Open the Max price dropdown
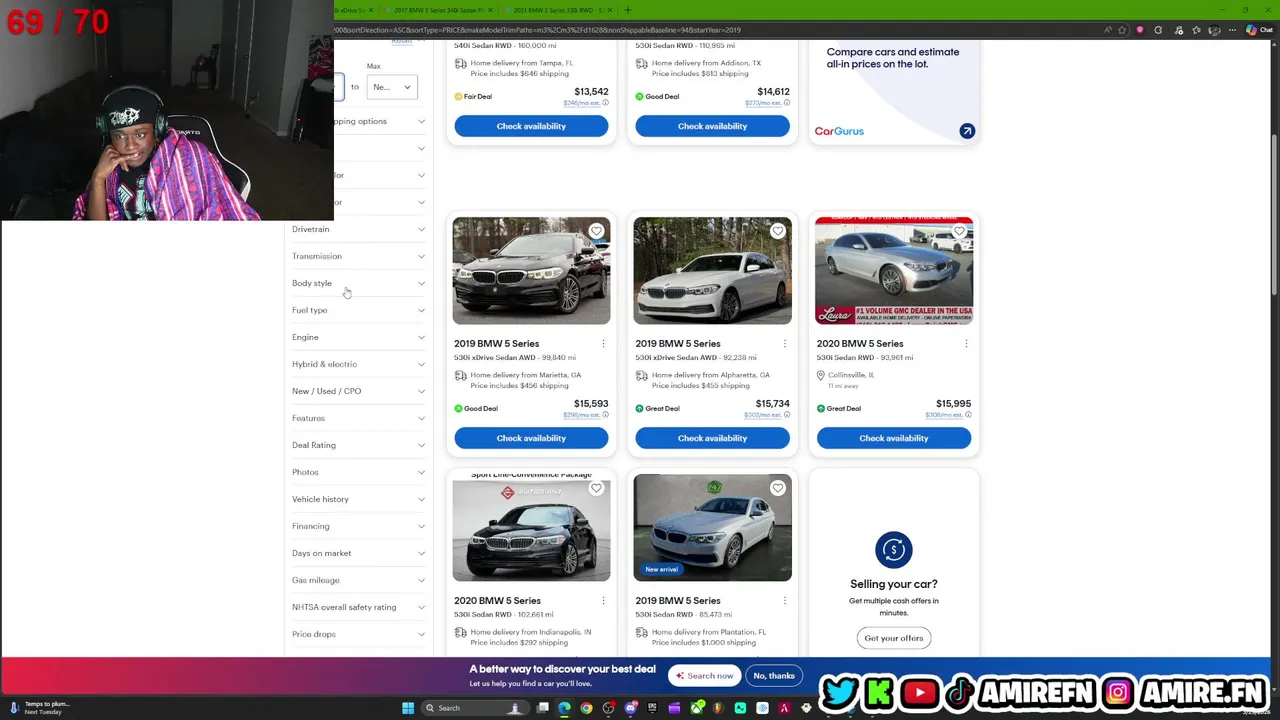The width and height of the screenshot is (1280, 720). coord(391,87)
